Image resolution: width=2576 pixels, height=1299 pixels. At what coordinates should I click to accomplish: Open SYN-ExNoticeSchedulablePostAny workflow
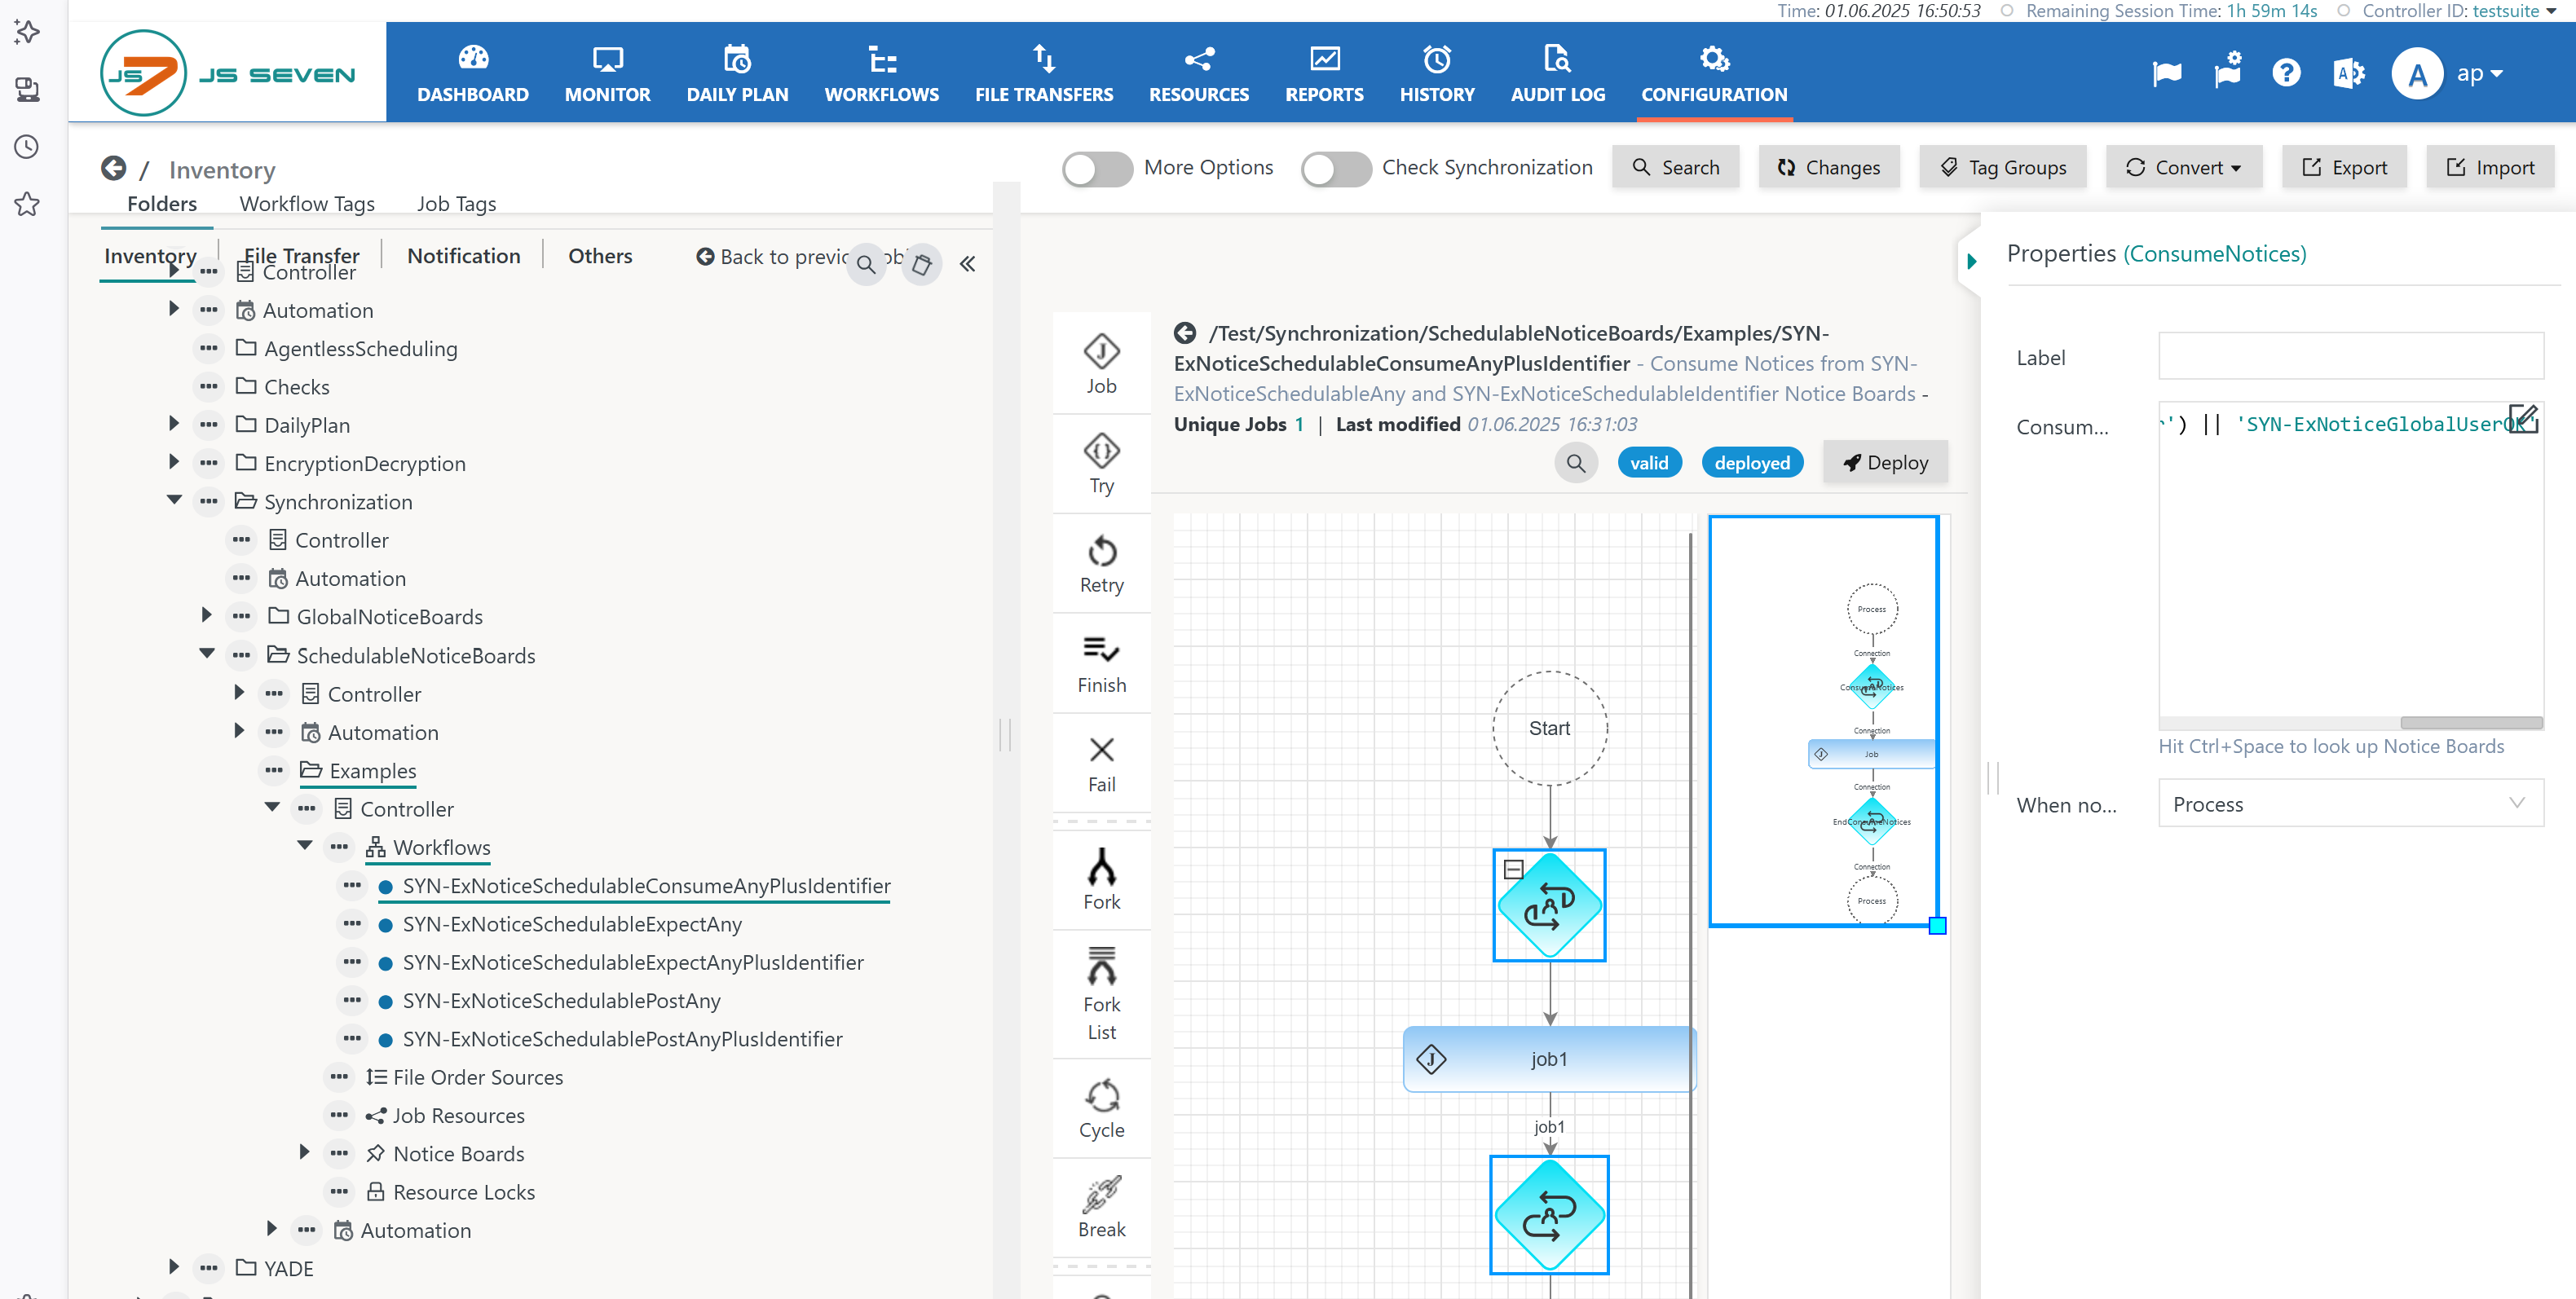pos(561,1000)
